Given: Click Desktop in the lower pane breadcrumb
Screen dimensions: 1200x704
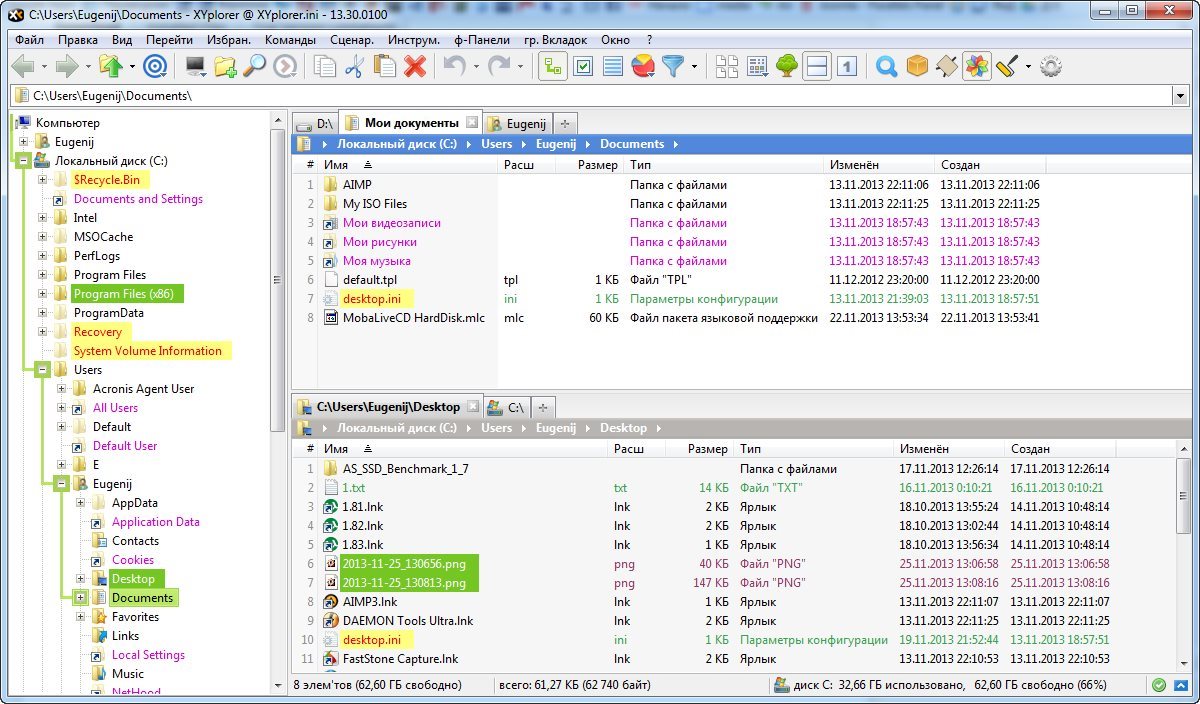Looking at the screenshot, I should (623, 428).
